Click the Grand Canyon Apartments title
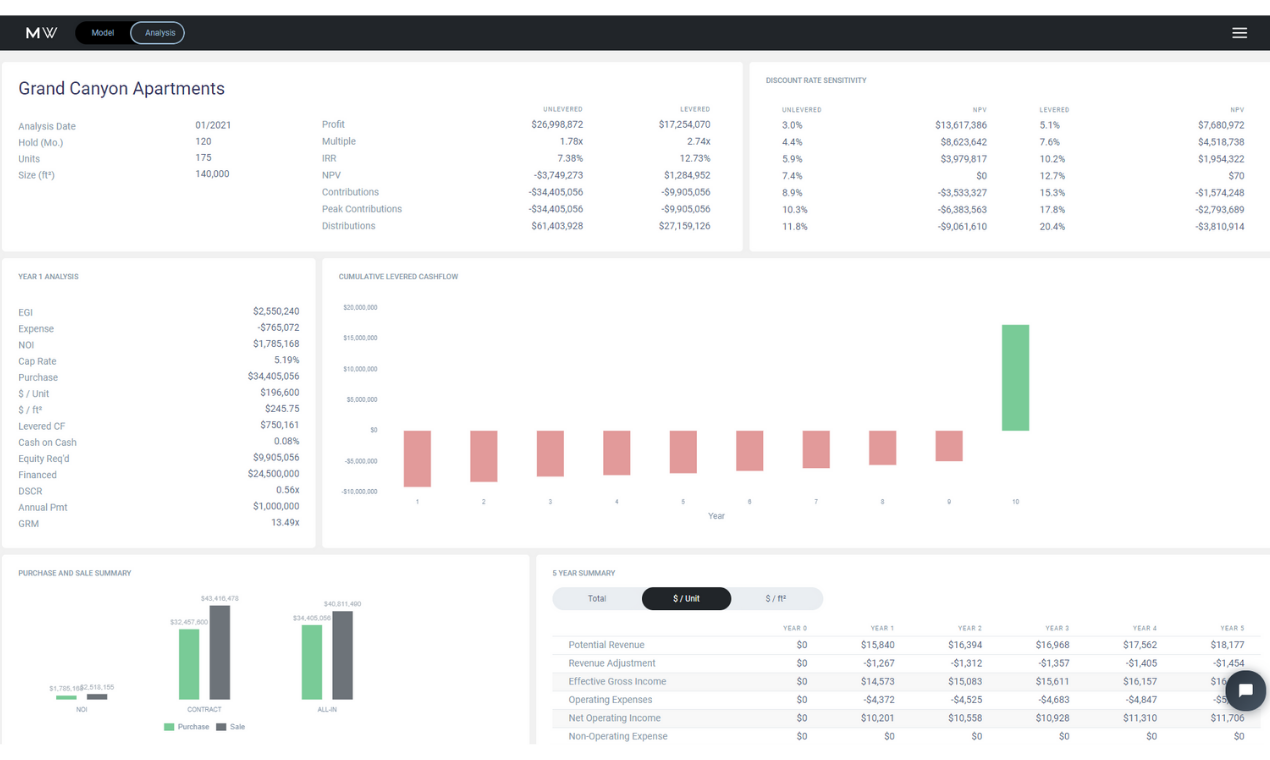The width and height of the screenshot is (1270, 760). click(121, 89)
